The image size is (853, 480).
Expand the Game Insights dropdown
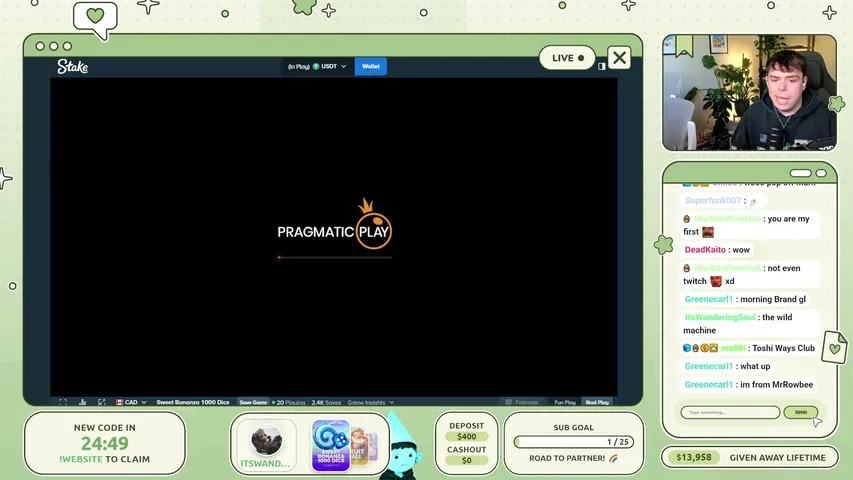point(370,402)
